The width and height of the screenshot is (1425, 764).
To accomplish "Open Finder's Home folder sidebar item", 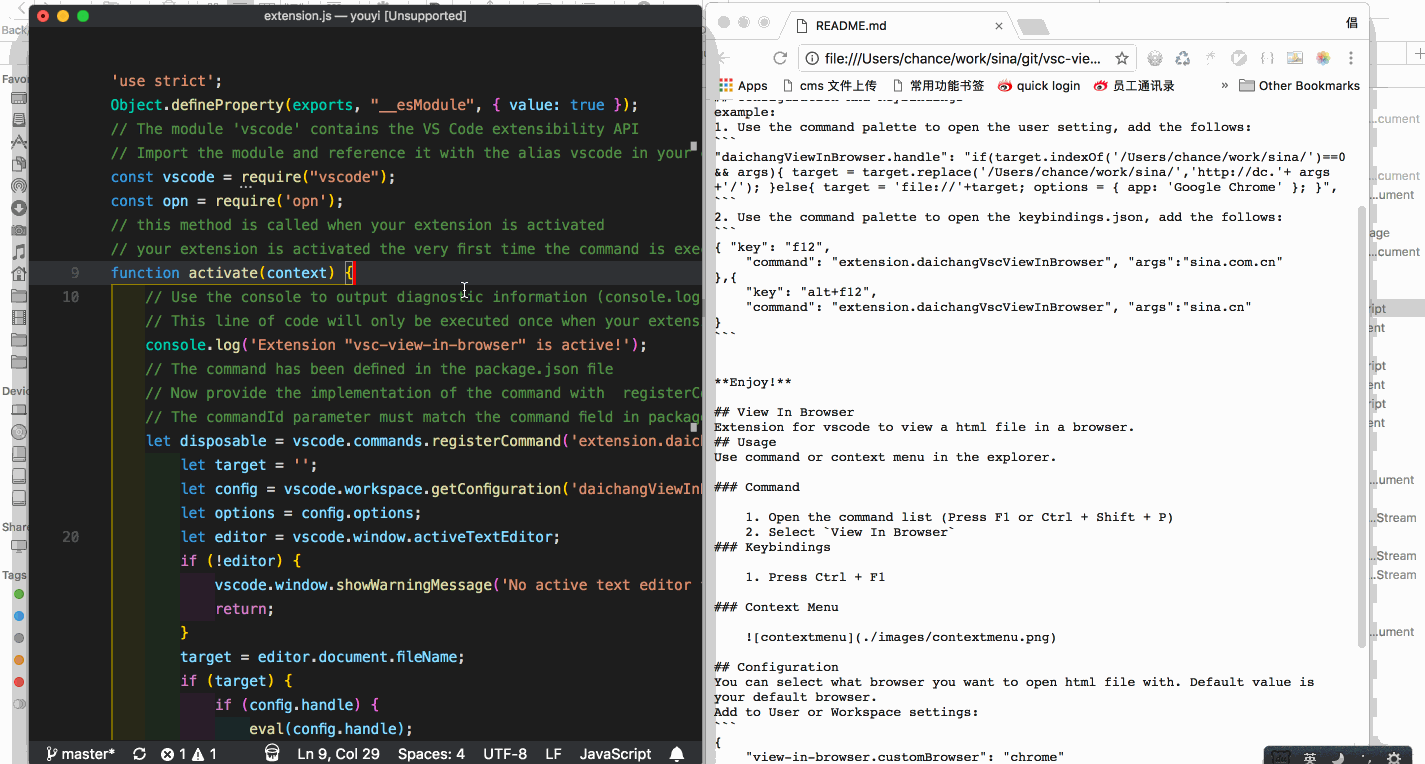I will click(18, 274).
